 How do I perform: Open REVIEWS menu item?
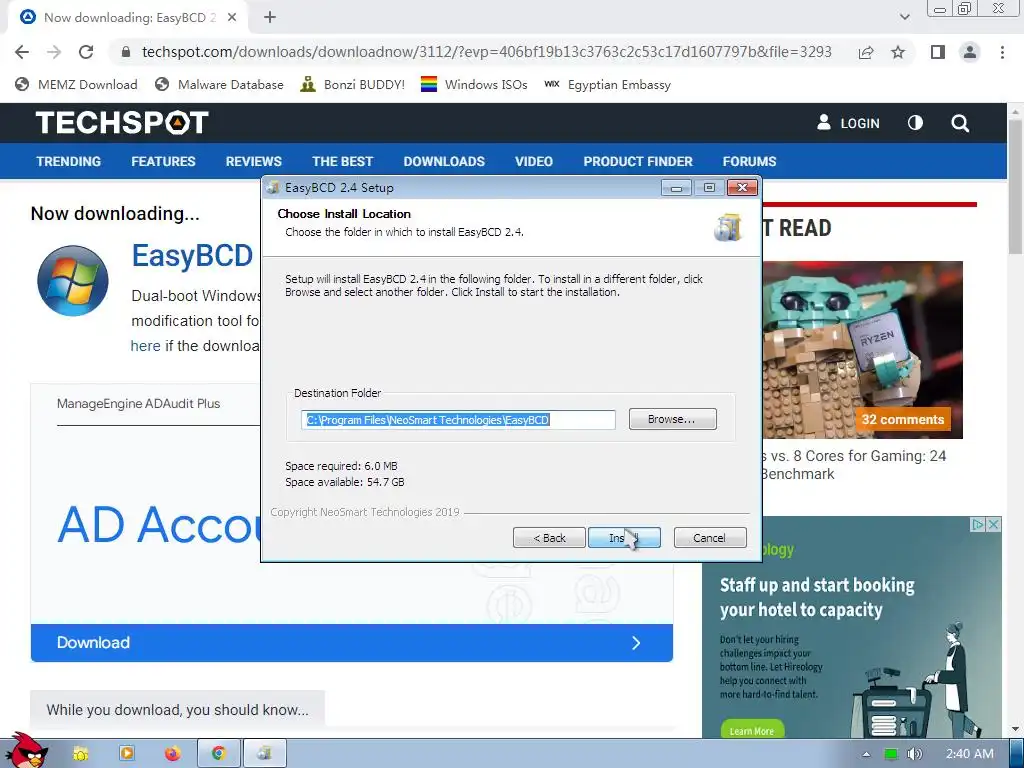pos(253,161)
